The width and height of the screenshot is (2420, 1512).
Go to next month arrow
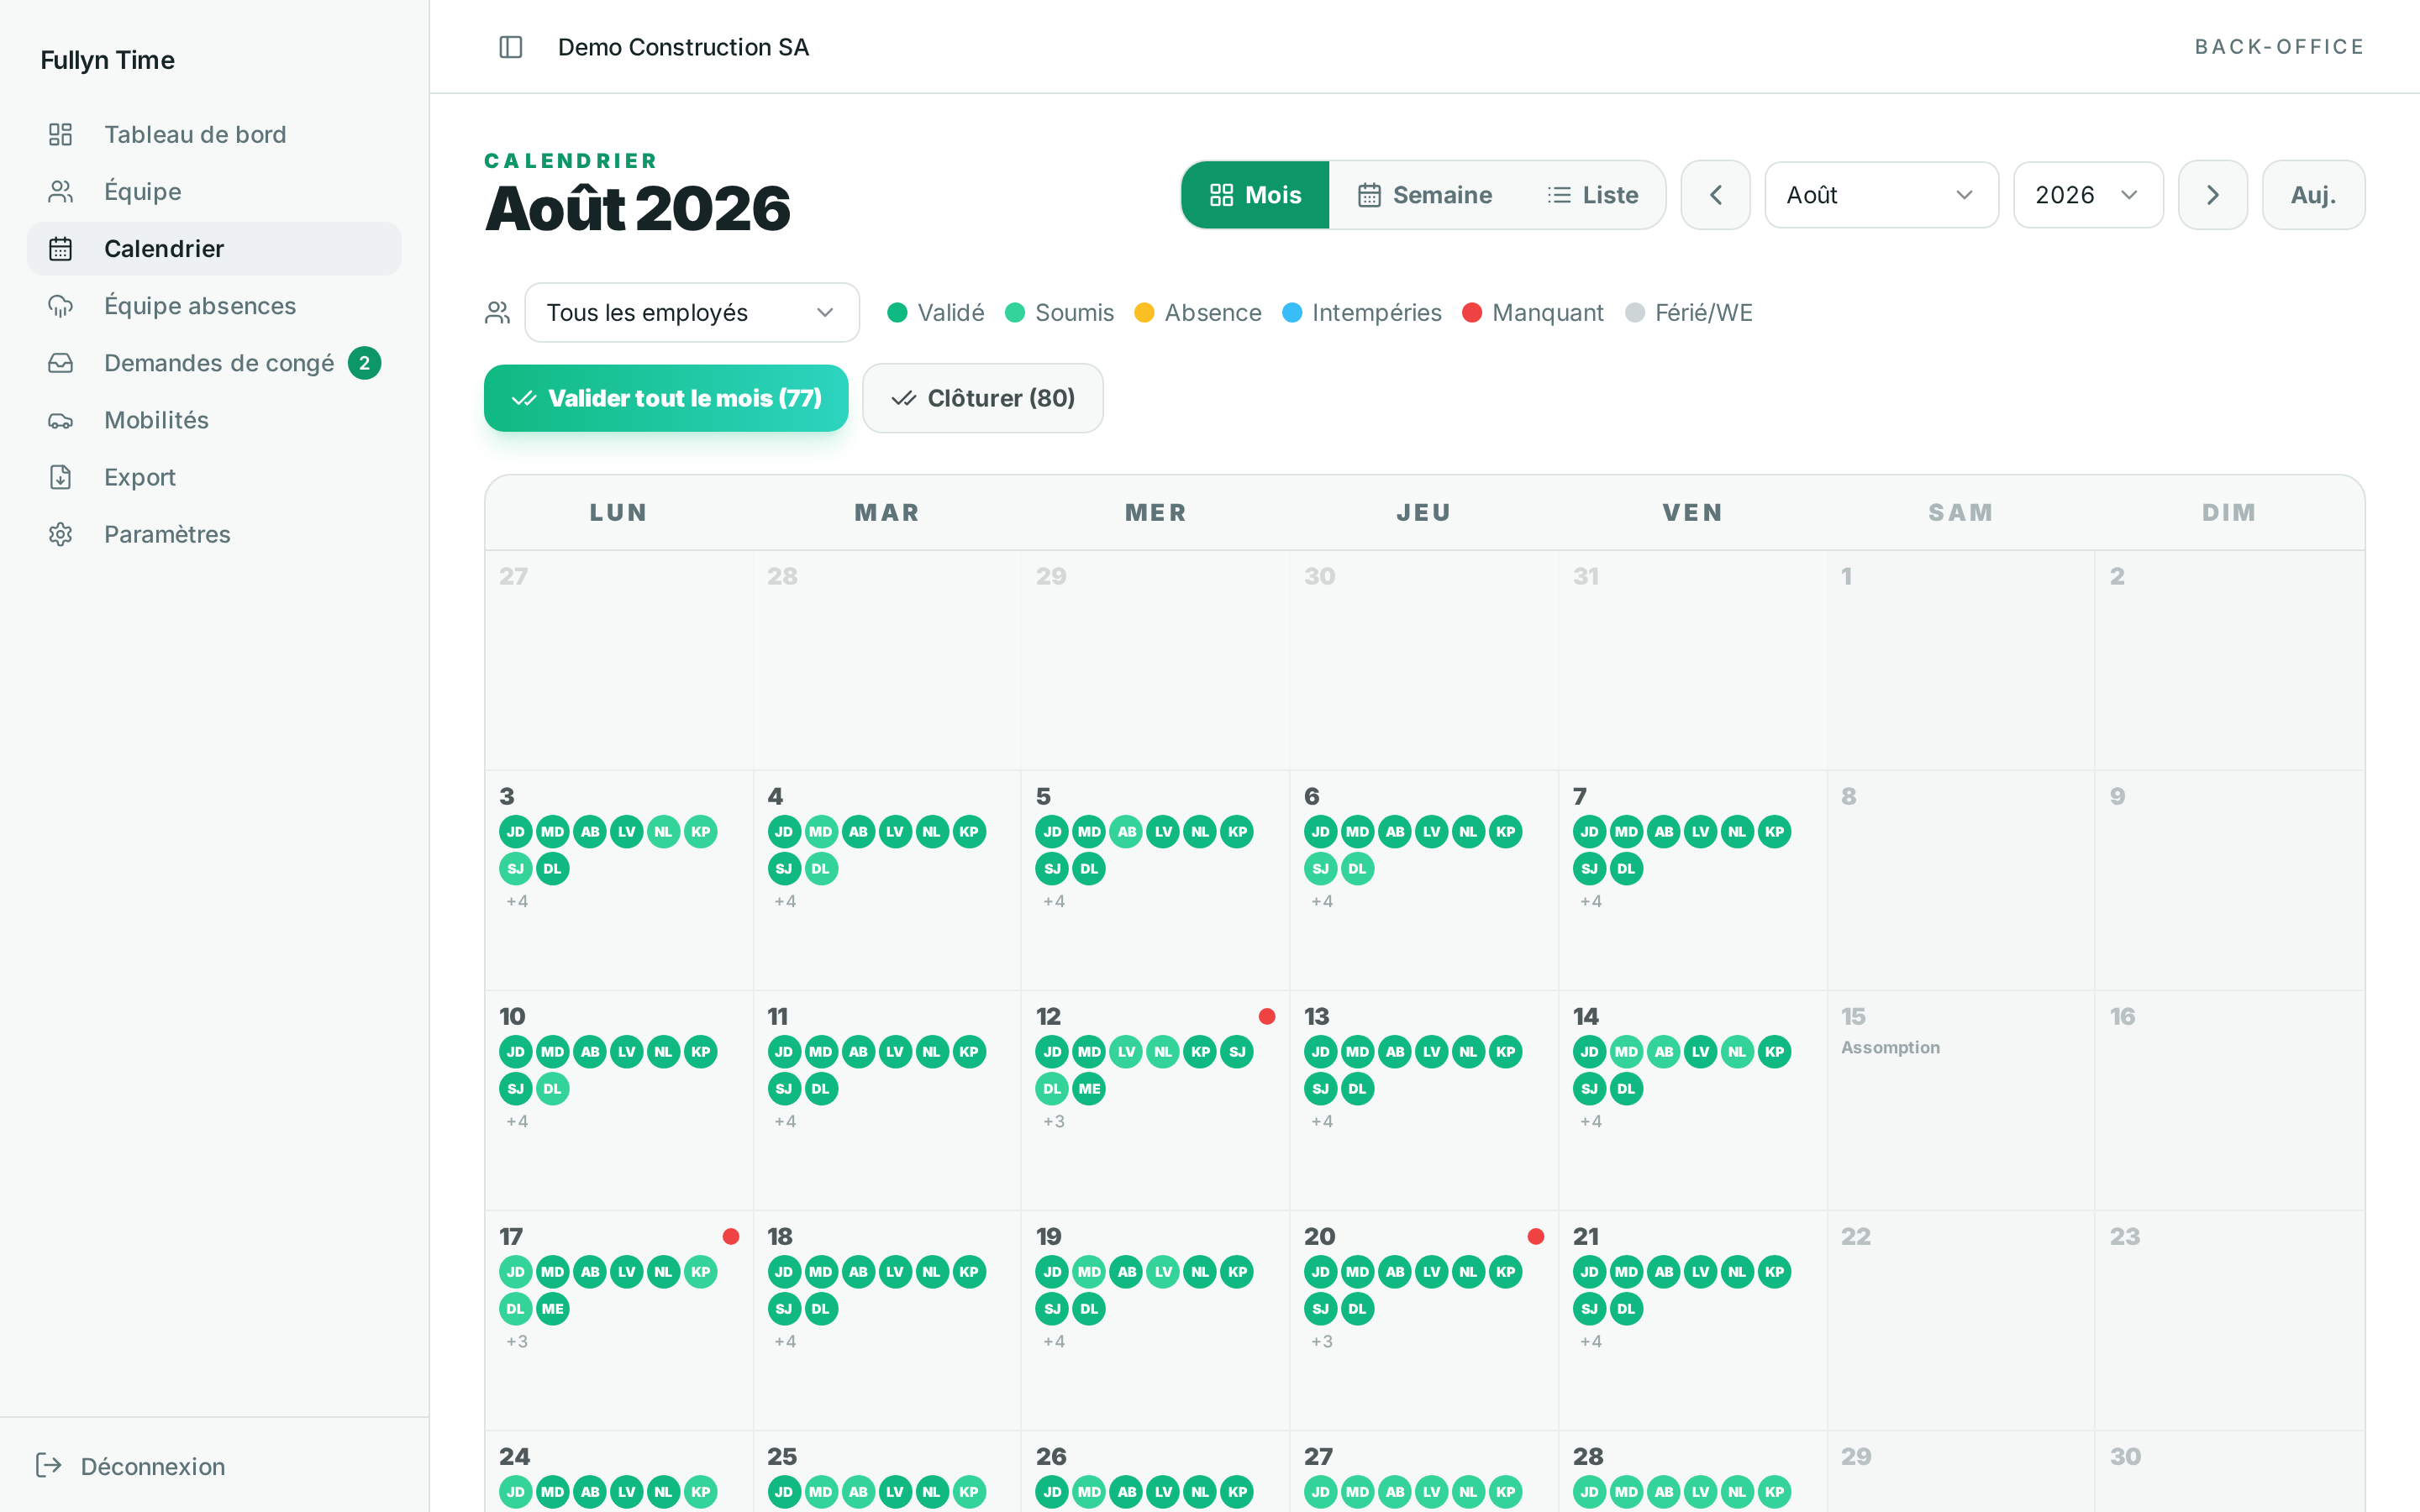2213,195
